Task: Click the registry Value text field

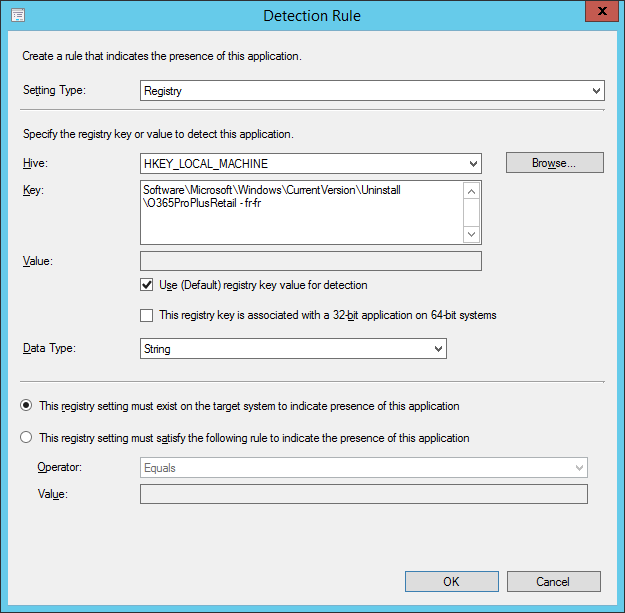Action: pyautogui.click(x=311, y=261)
